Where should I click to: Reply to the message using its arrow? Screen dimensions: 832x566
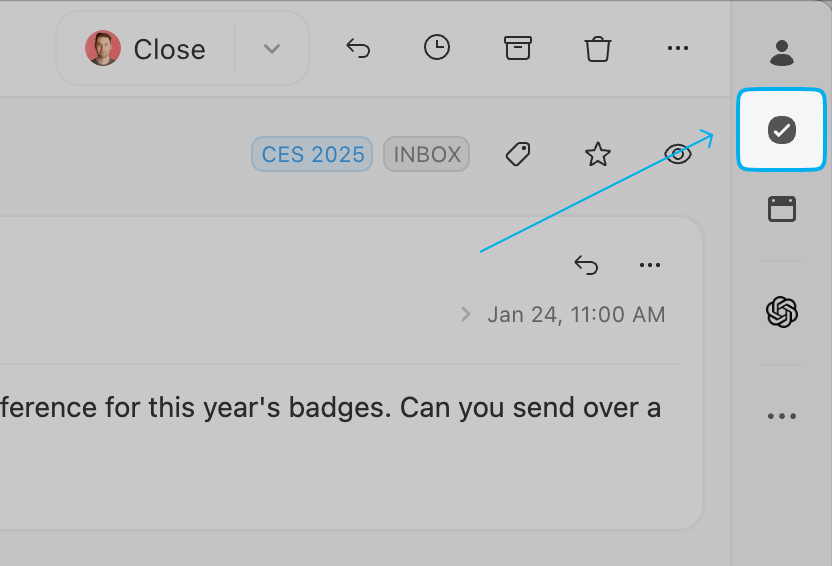[x=586, y=265]
